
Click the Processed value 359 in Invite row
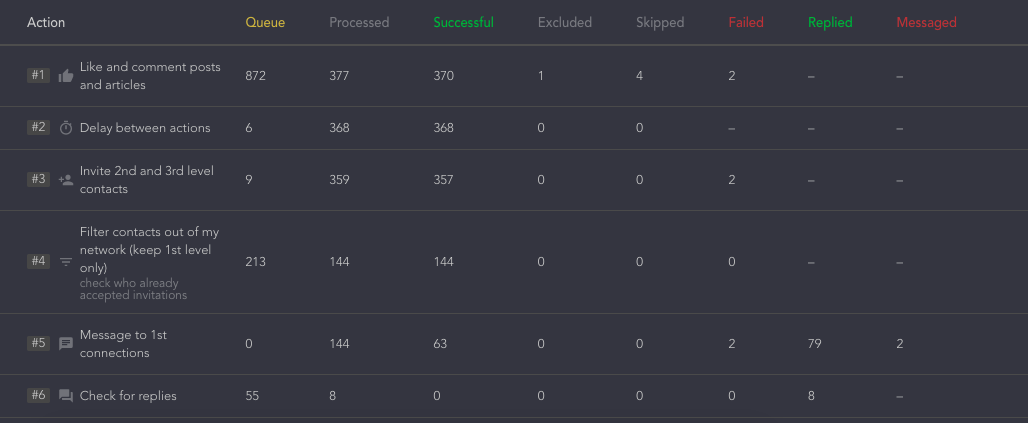339,180
